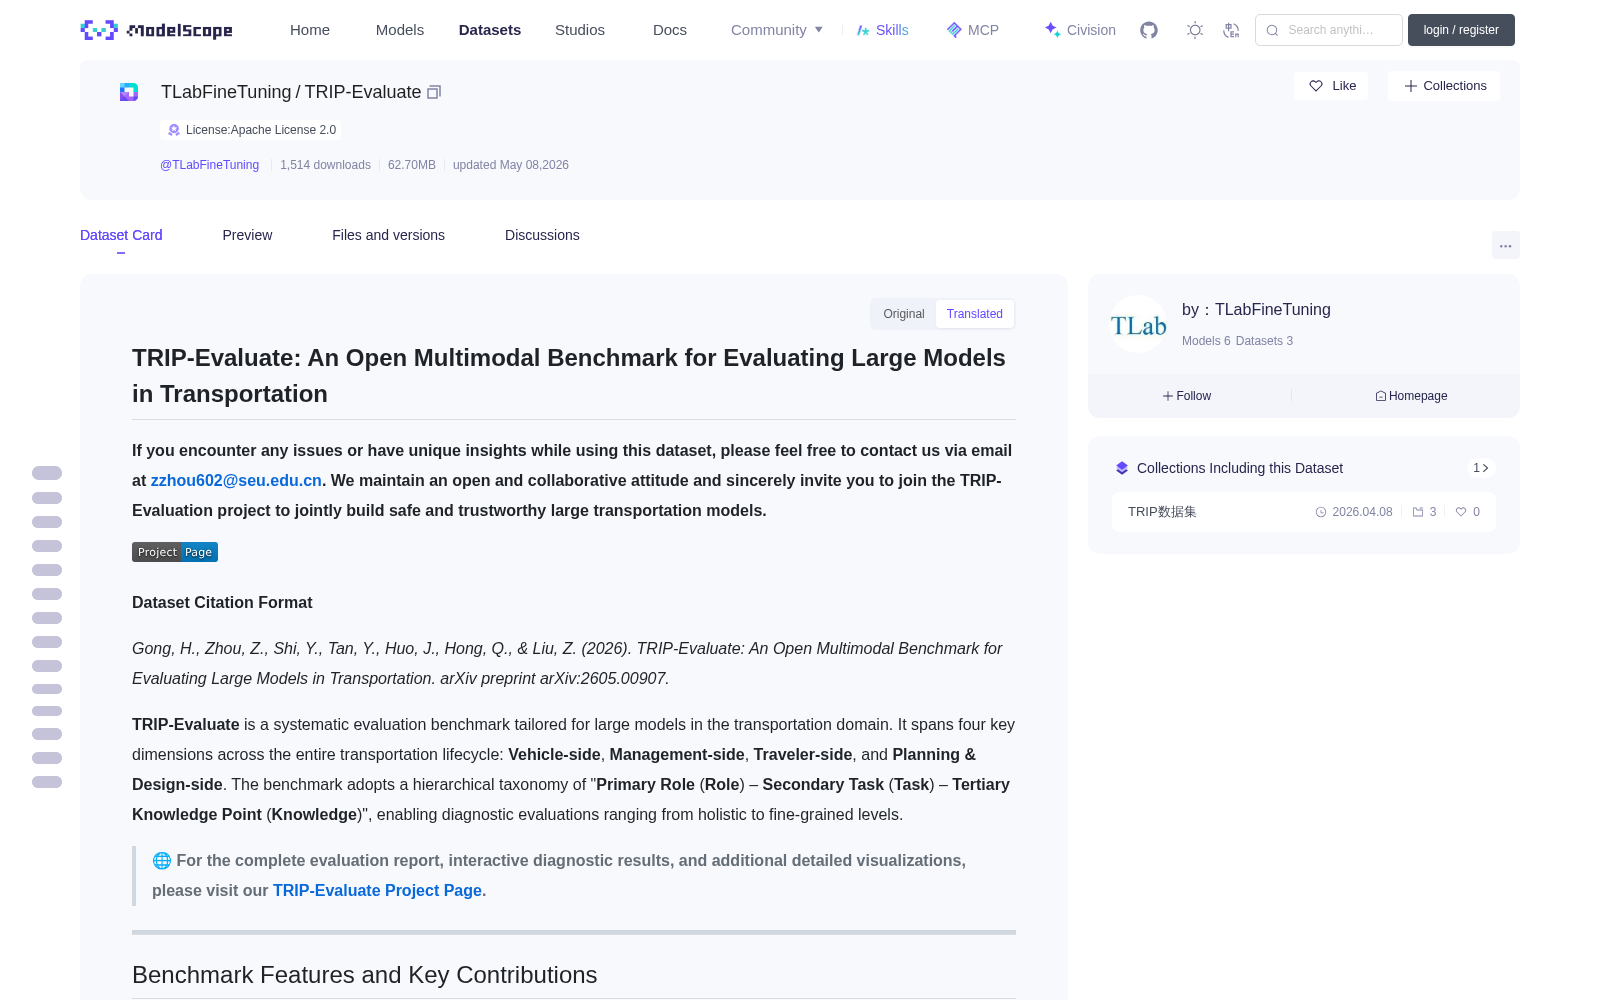Open the MCP page
Image resolution: width=1600 pixels, height=1000 pixels.
coord(973,30)
